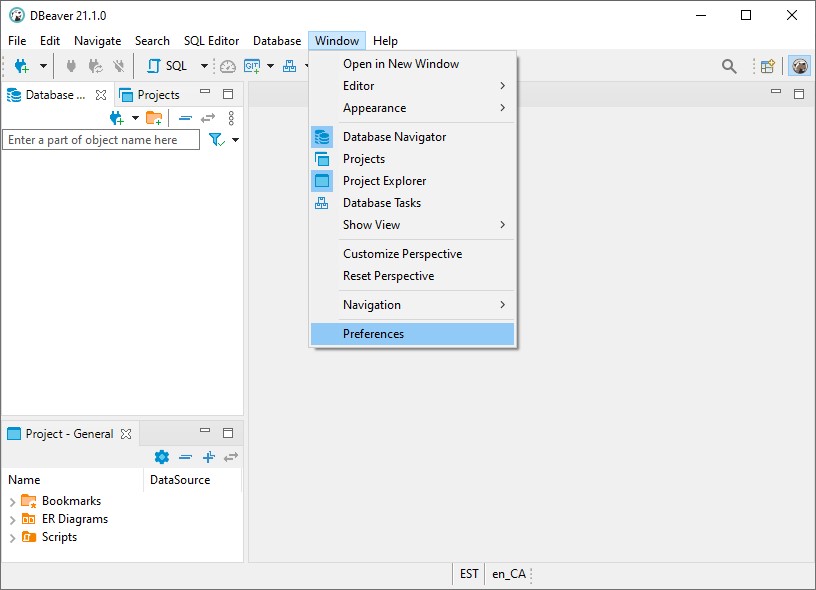Click the navigator filter funnel icon

pos(216,139)
